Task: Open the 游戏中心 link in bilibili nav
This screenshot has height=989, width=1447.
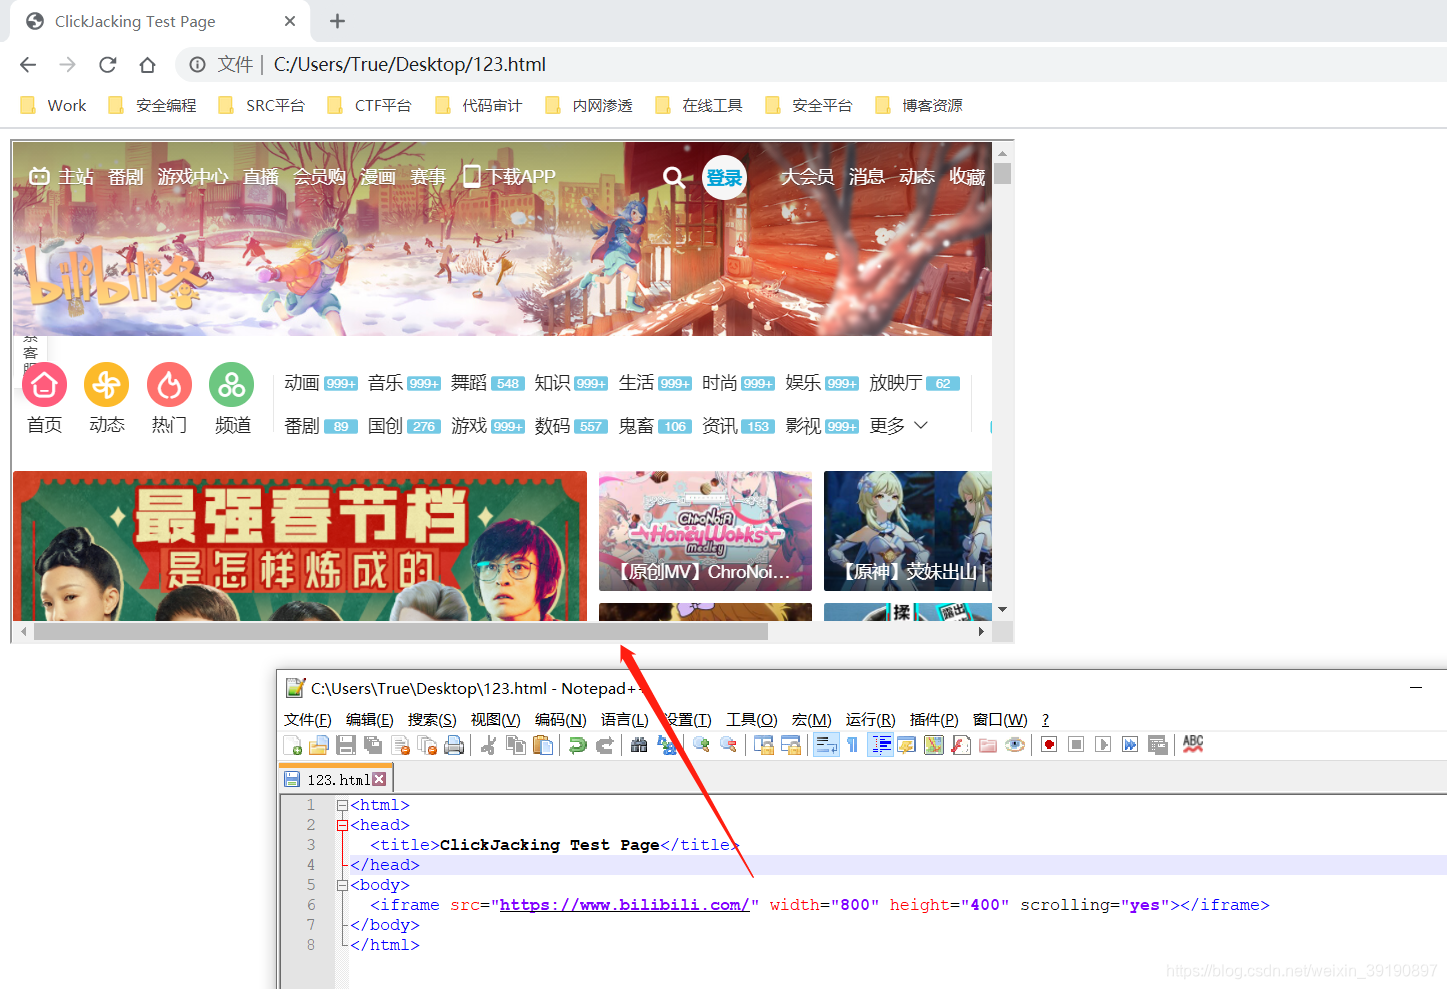Action: tap(193, 177)
